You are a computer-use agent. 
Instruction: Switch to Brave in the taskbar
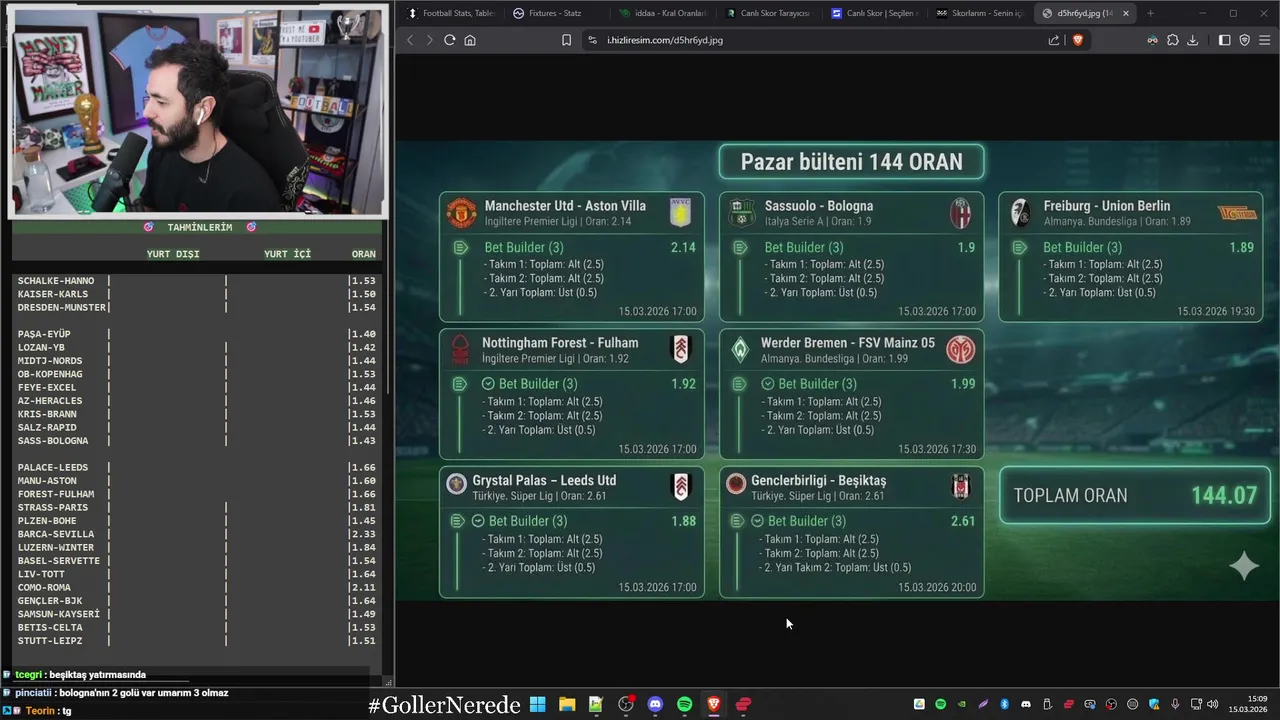click(x=714, y=704)
